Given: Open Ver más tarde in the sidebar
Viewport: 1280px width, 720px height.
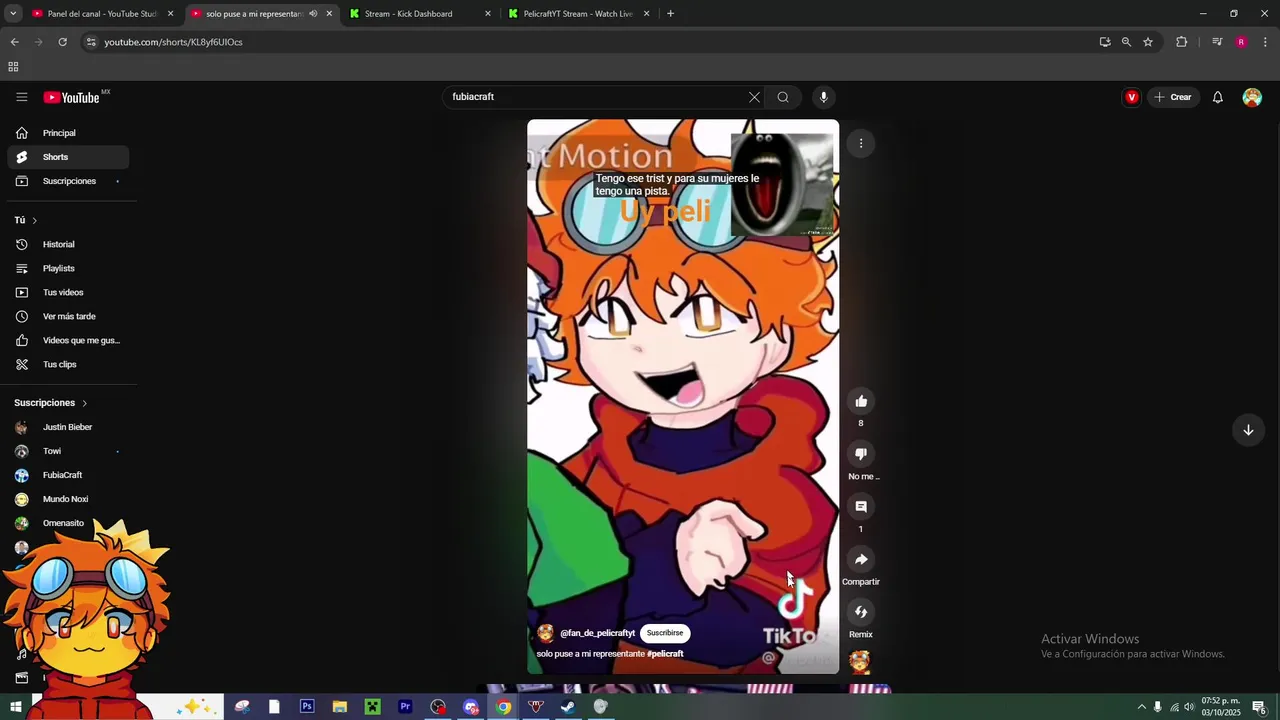Looking at the screenshot, I should (x=68, y=316).
